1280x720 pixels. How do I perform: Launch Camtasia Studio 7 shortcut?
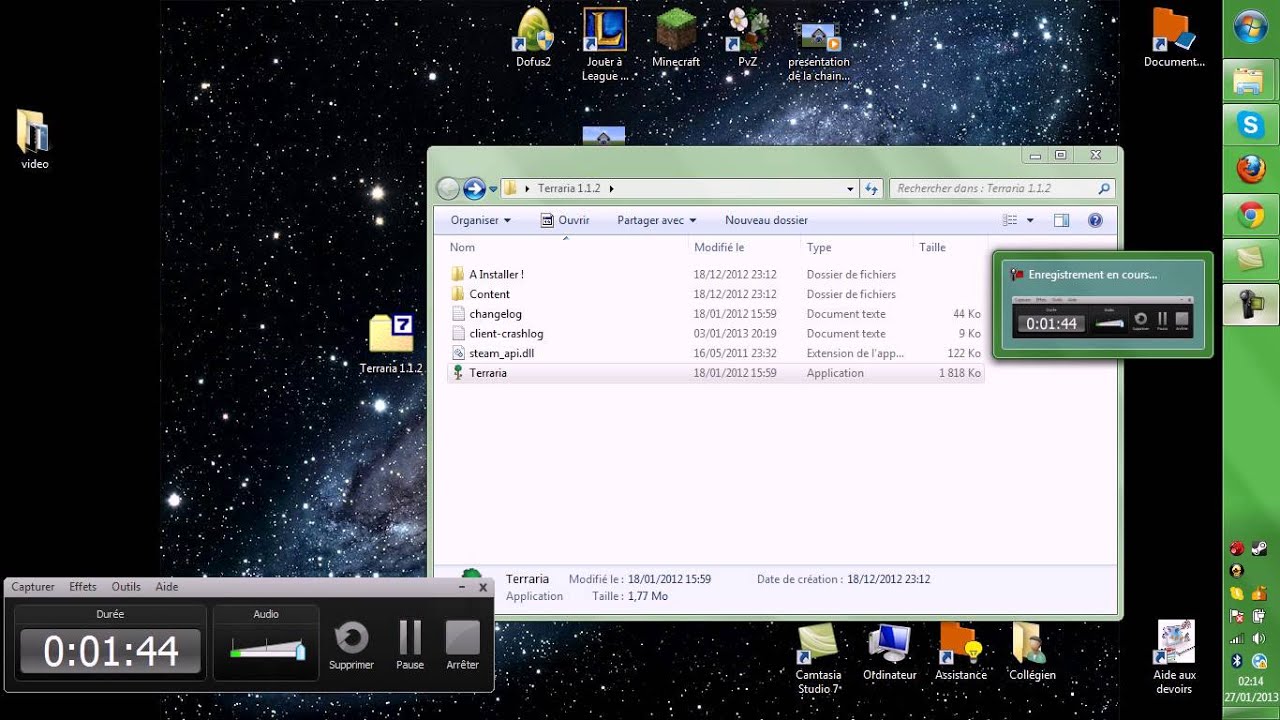point(819,657)
